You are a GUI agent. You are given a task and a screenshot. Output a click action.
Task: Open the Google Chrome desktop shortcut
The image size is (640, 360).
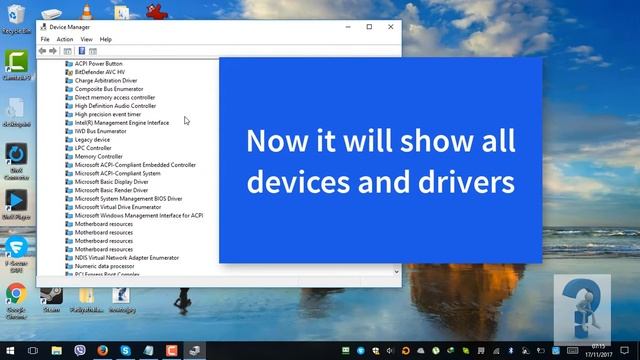pos(16,300)
